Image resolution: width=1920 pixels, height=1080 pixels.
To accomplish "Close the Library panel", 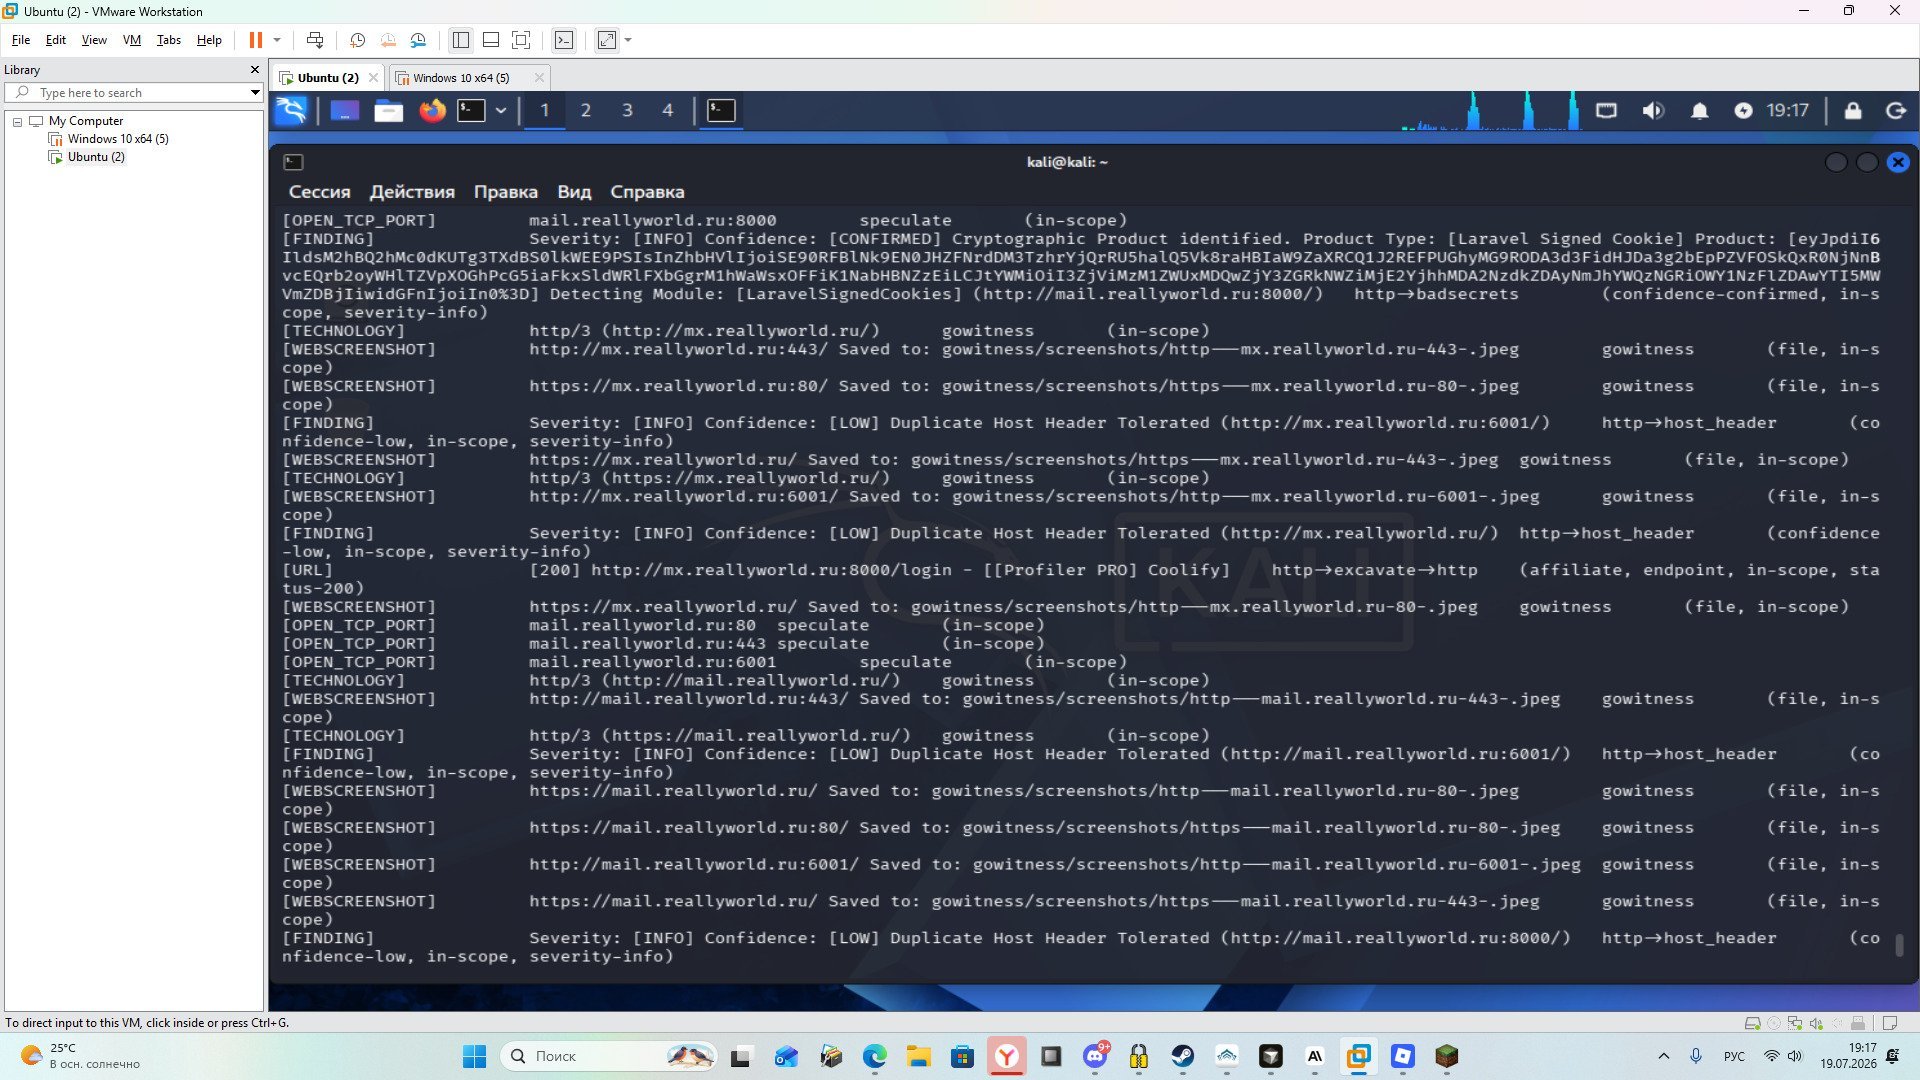I will click(x=255, y=69).
